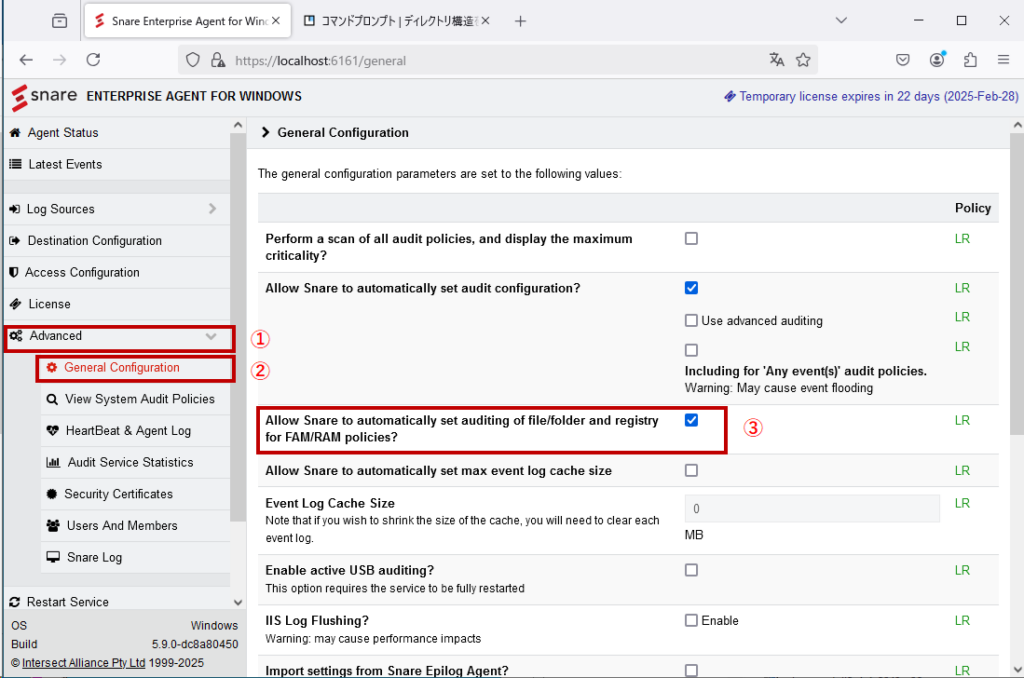Click the LR policy link for USB auditing
This screenshot has height=678, width=1024.
click(962, 570)
